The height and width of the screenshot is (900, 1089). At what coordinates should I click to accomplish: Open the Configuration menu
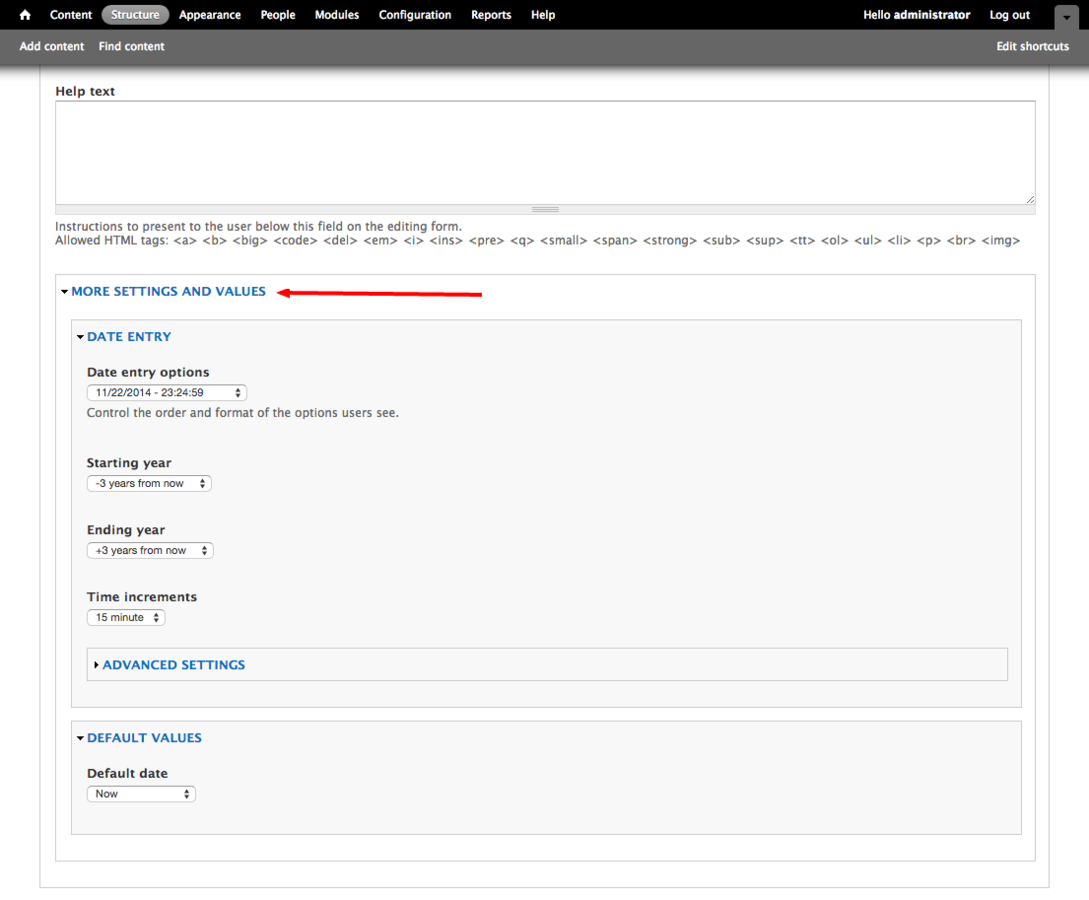pyautogui.click(x=415, y=15)
